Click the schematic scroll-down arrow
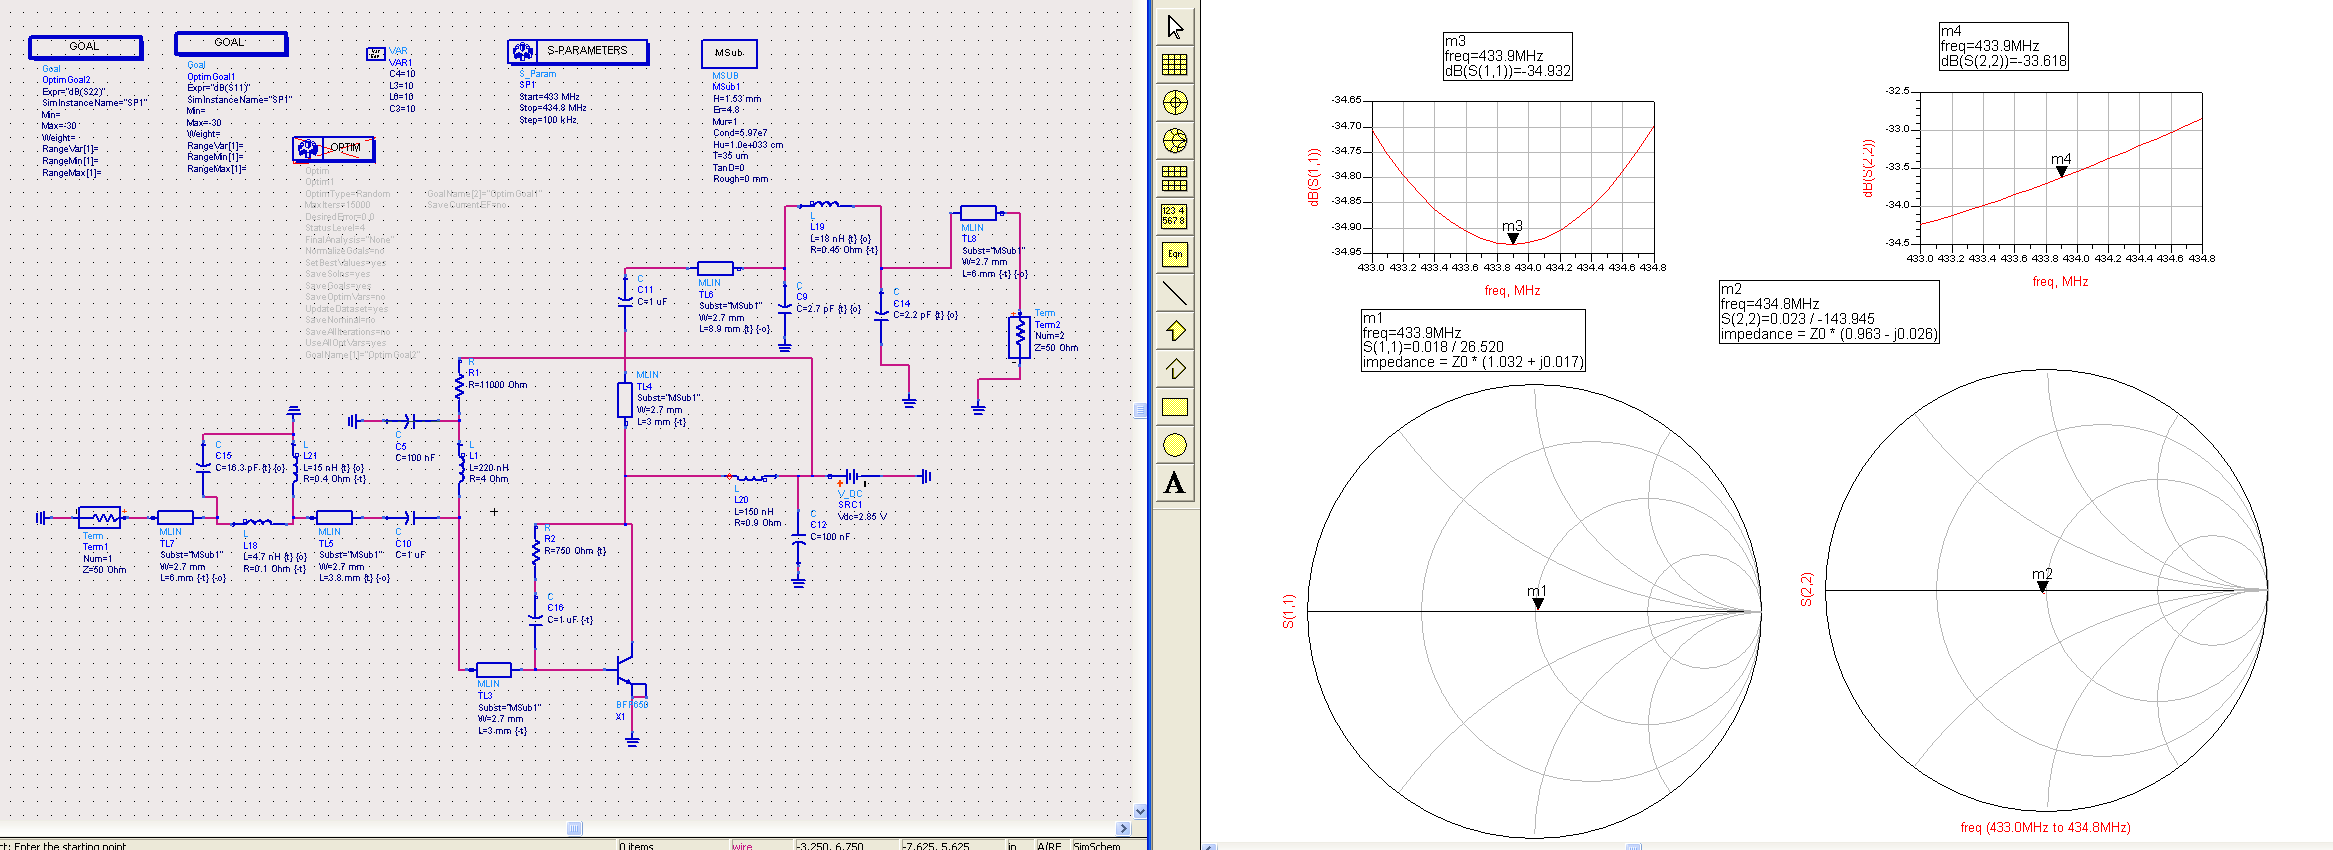Image resolution: width=2333 pixels, height=850 pixels. [x=1140, y=811]
